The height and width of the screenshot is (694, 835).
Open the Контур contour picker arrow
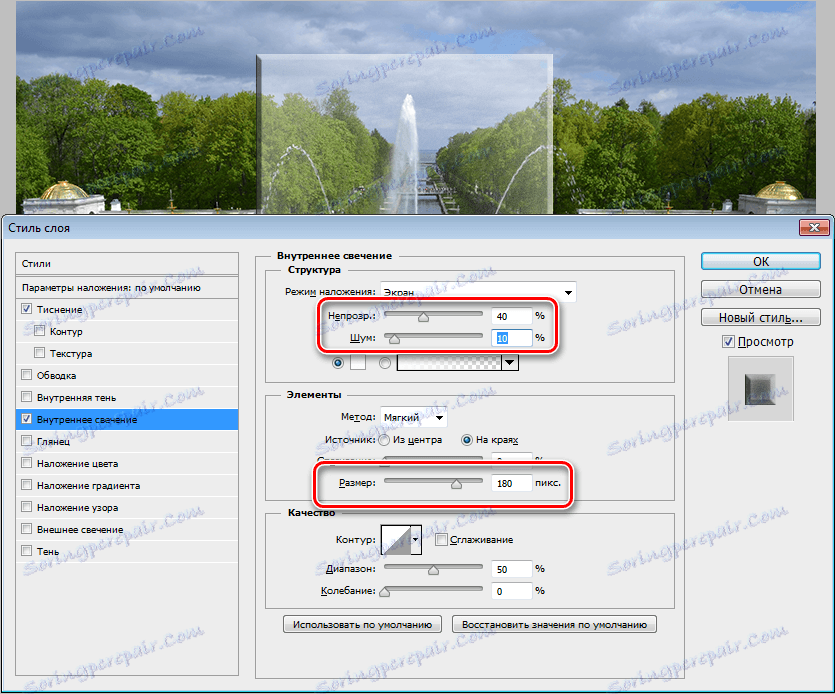point(416,540)
